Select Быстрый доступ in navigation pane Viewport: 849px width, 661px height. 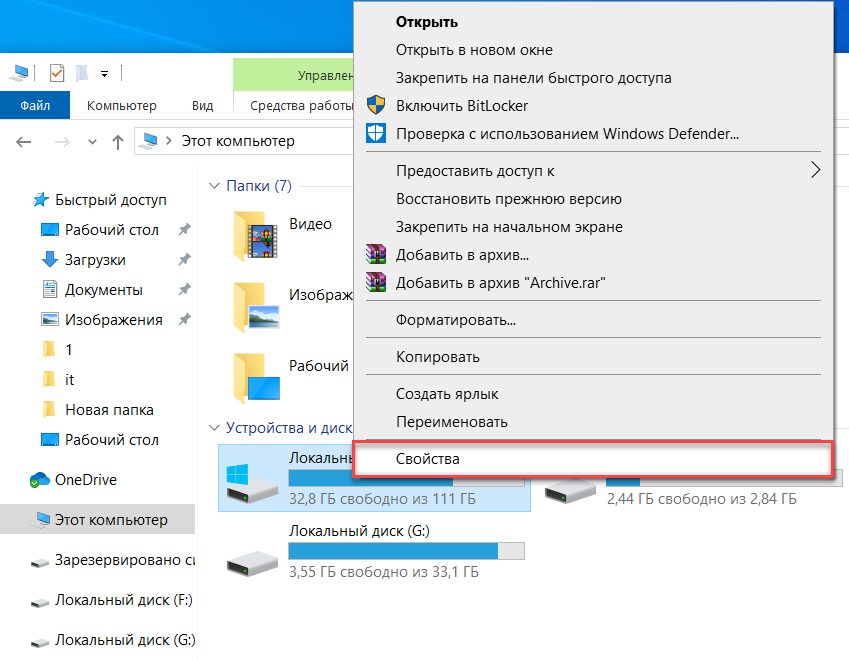point(110,200)
